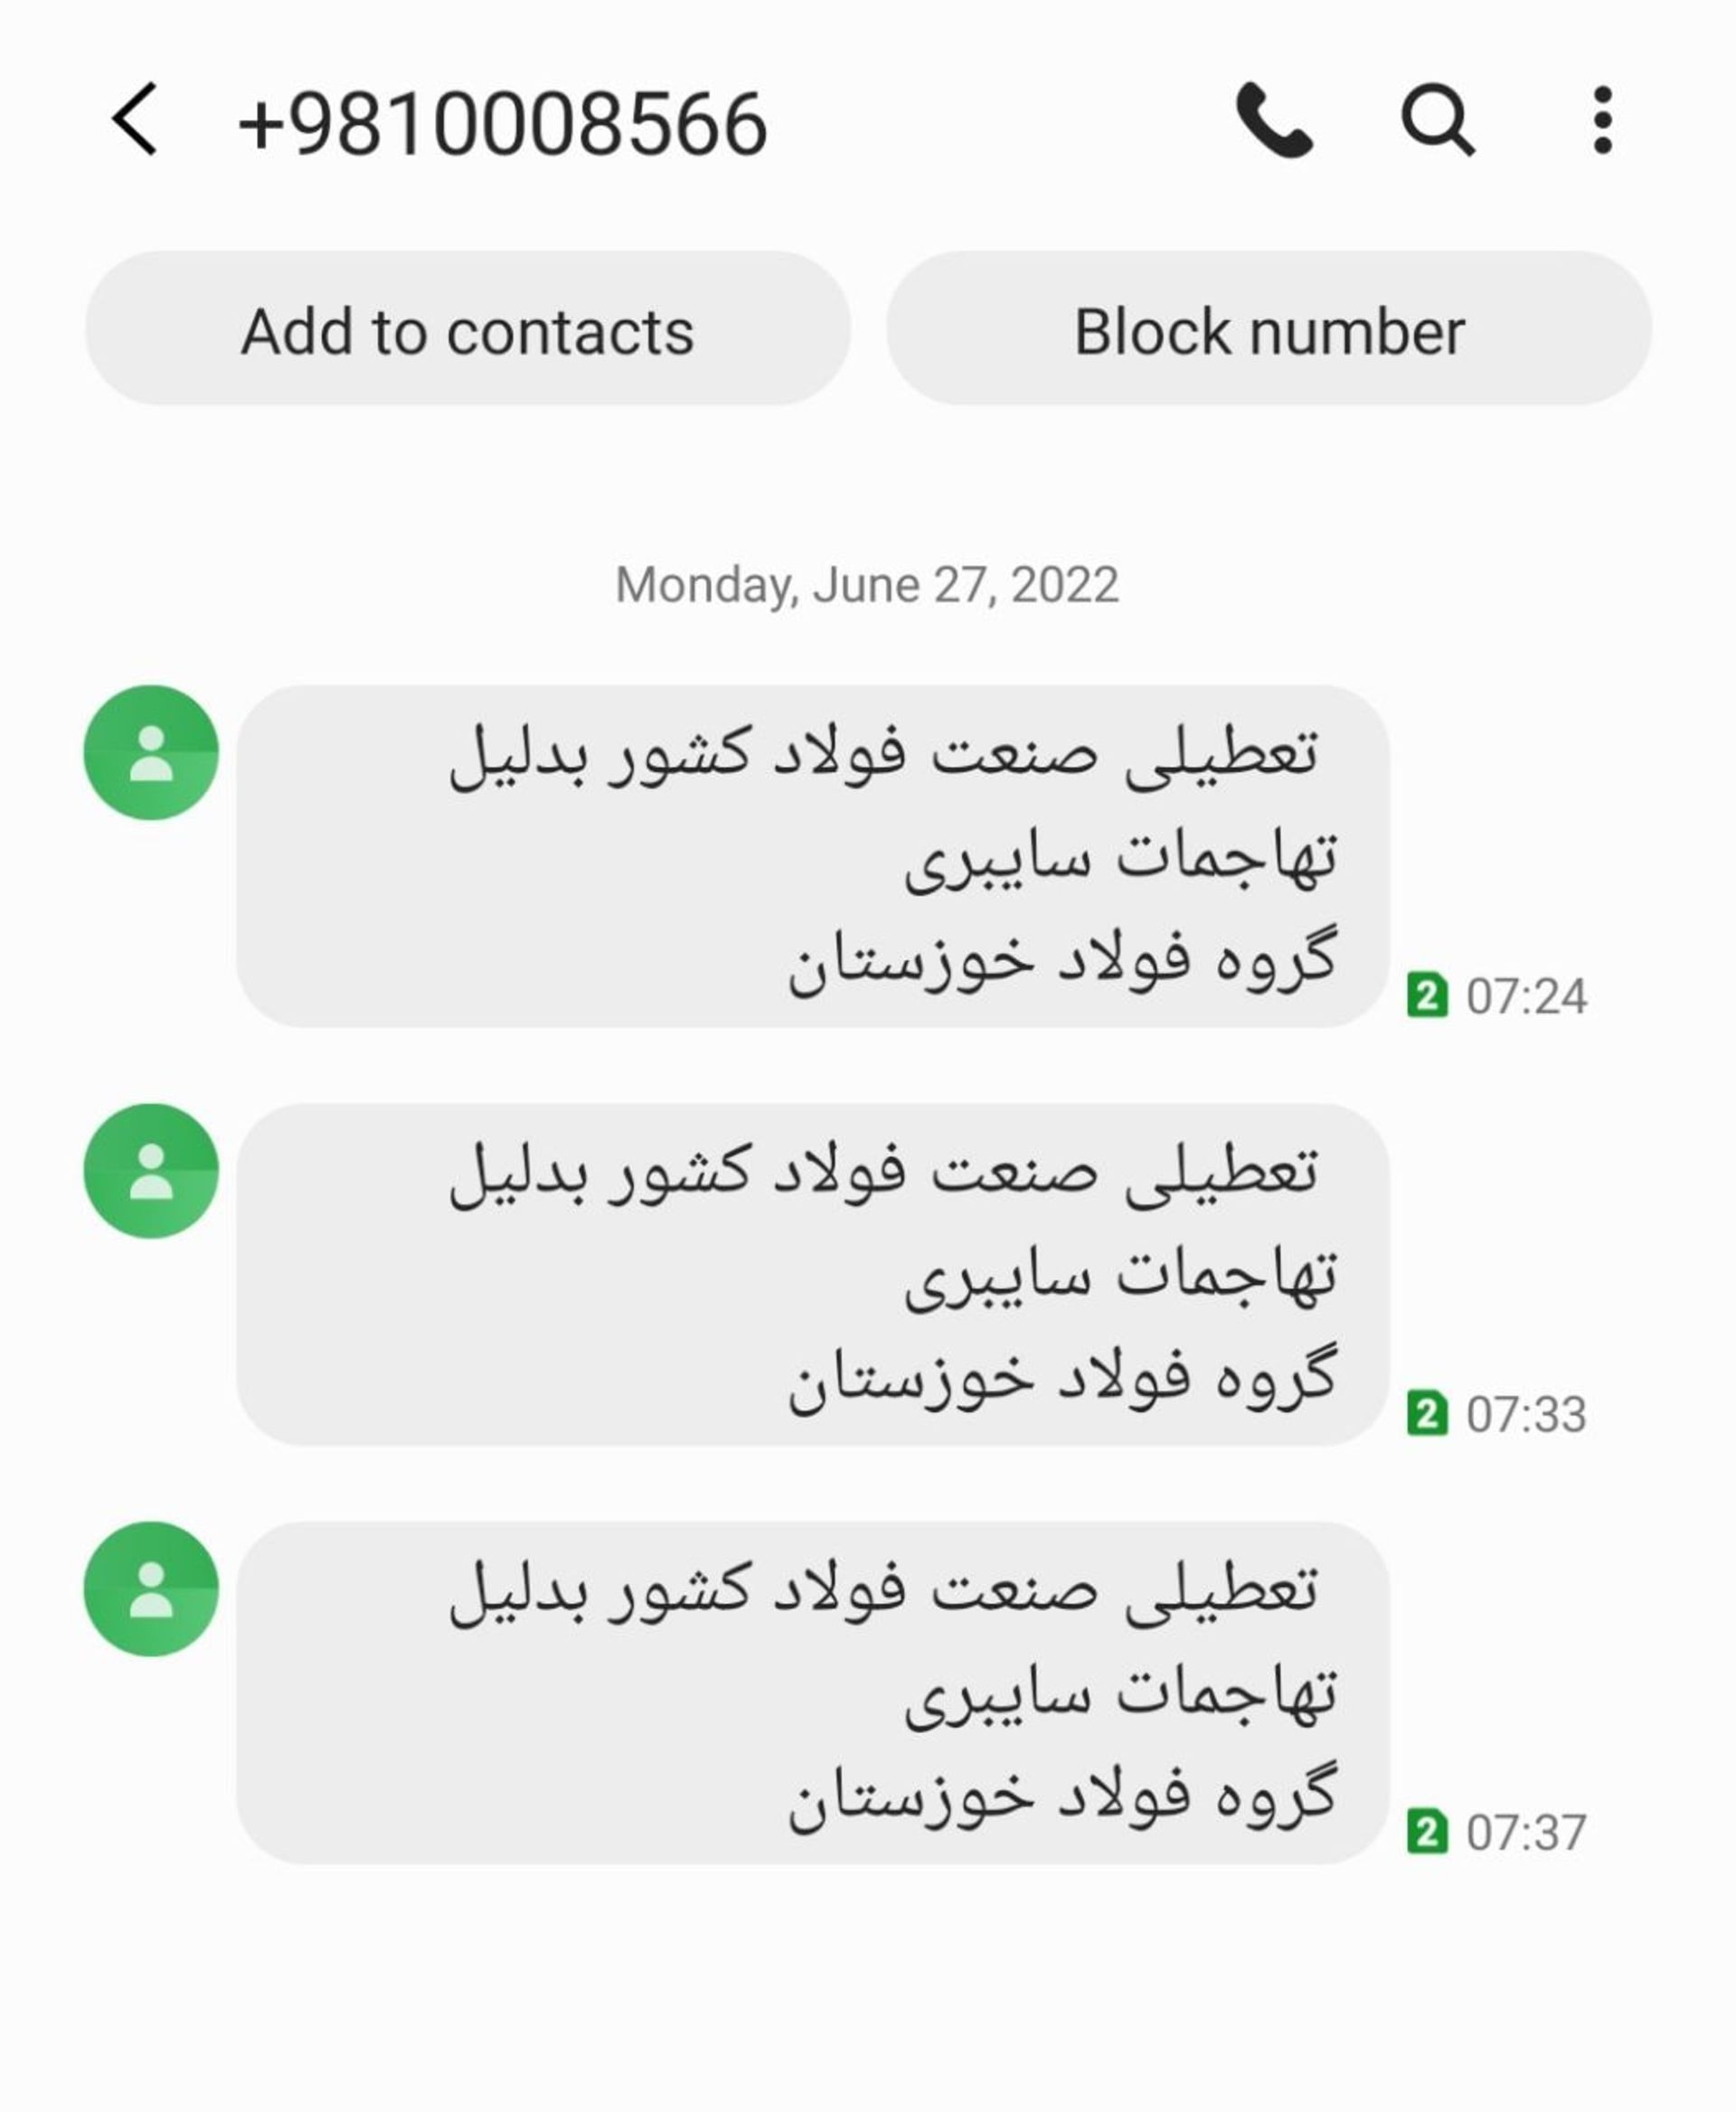
Task: Tap the SIM 2 badge beside 07:37
Action: pos(1427,1831)
